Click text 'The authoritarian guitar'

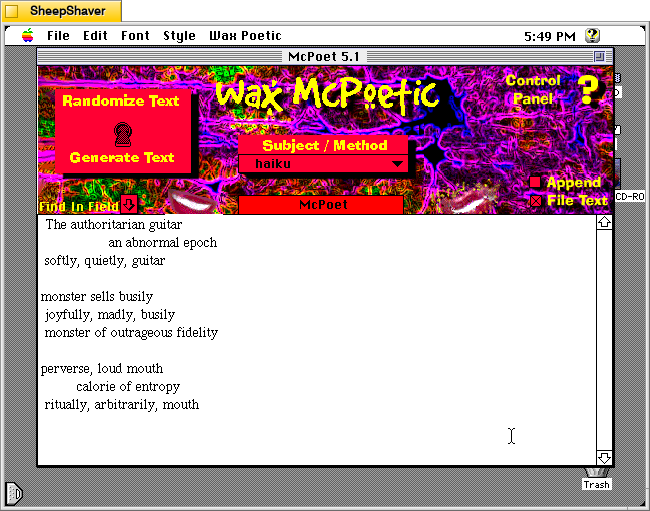(x=114, y=225)
